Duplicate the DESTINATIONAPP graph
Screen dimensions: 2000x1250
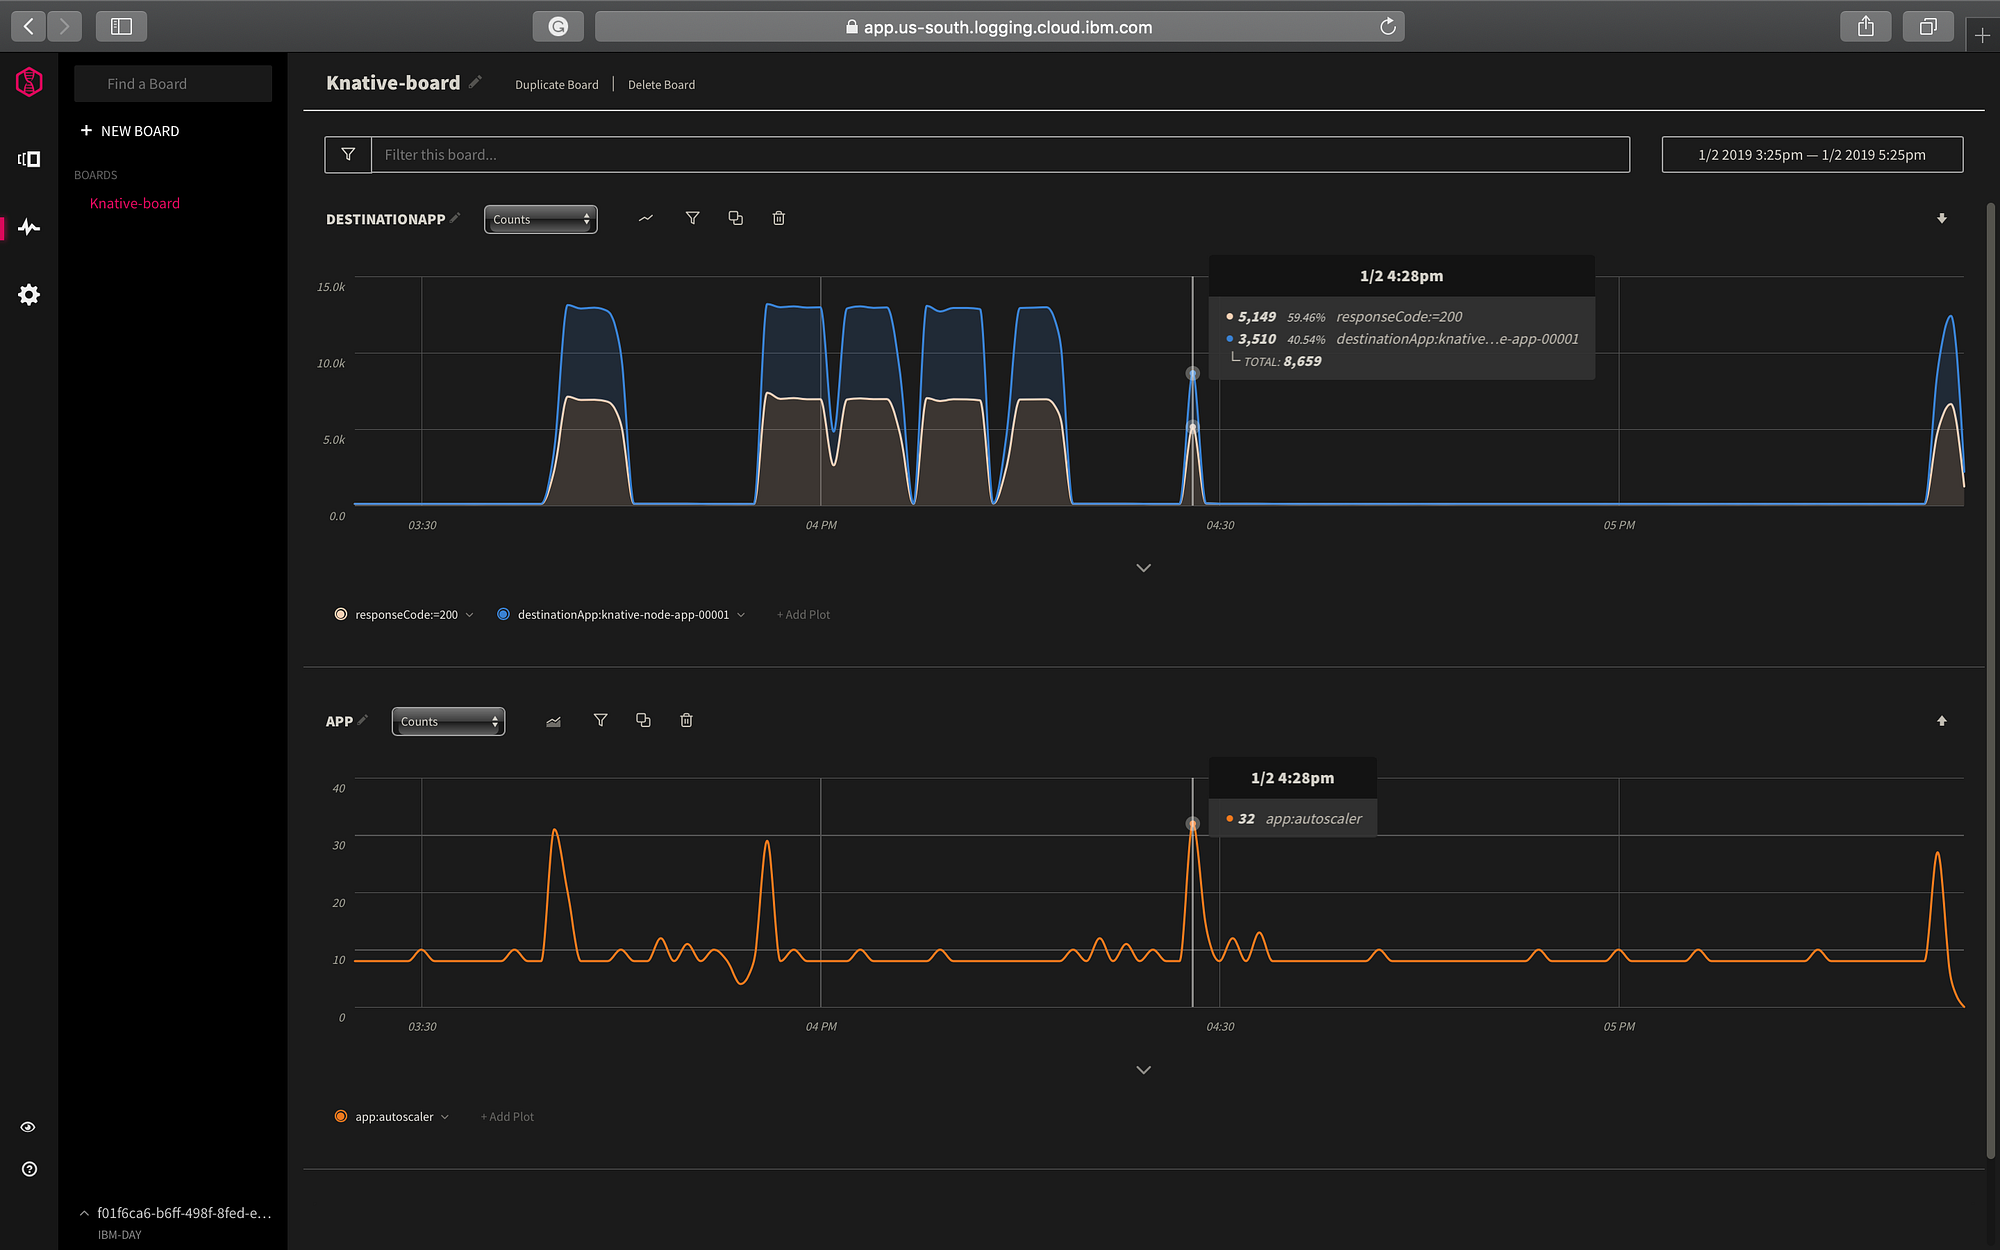(x=736, y=218)
